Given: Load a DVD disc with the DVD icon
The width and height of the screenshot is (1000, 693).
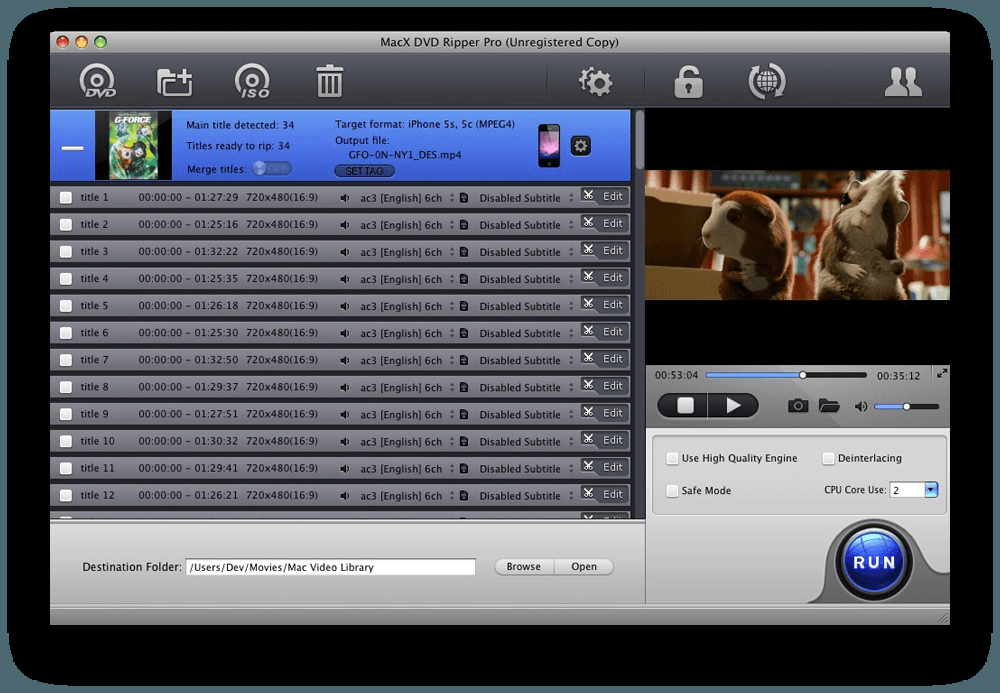Looking at the screenshot, I should 98,81.
